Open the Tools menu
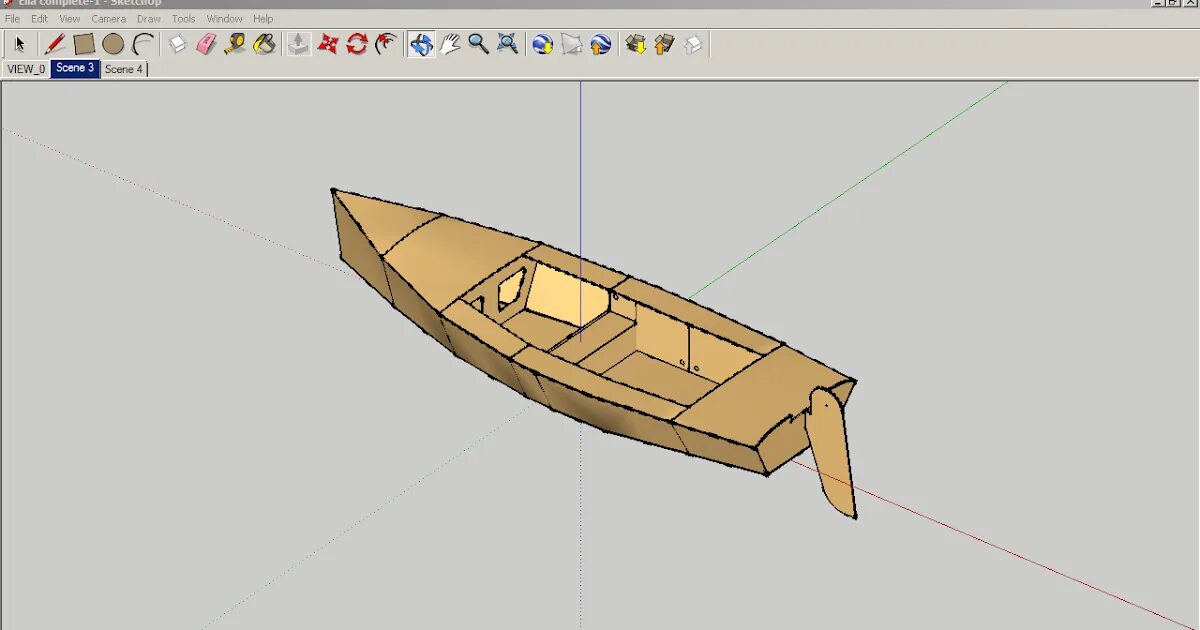Screen dimensions: 1200x630 [x=184, y=19]
